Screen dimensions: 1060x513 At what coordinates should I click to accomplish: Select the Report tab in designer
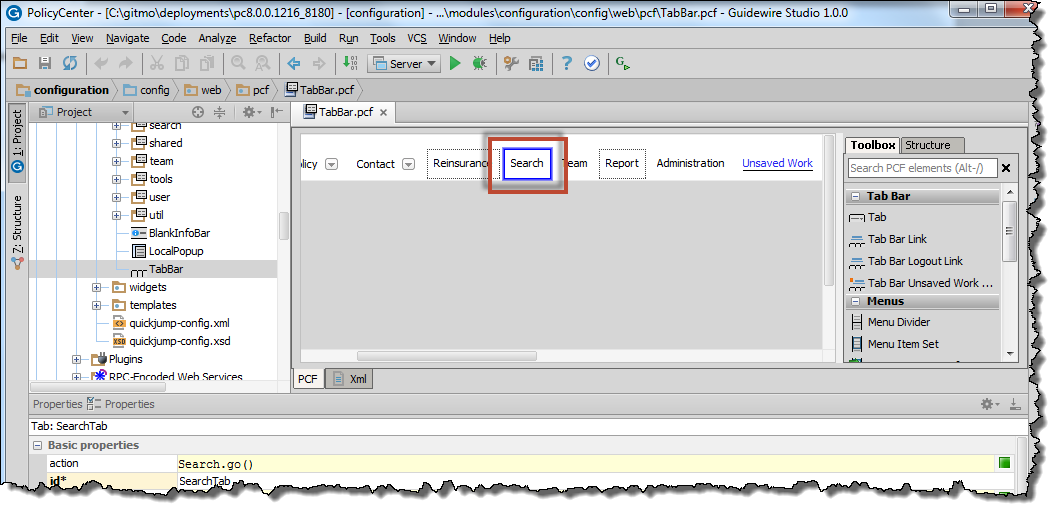pos(622,164)
